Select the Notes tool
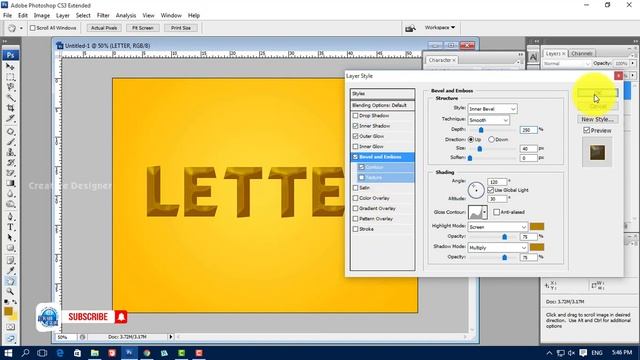This screenshot has width=640, height=360. 11,260
